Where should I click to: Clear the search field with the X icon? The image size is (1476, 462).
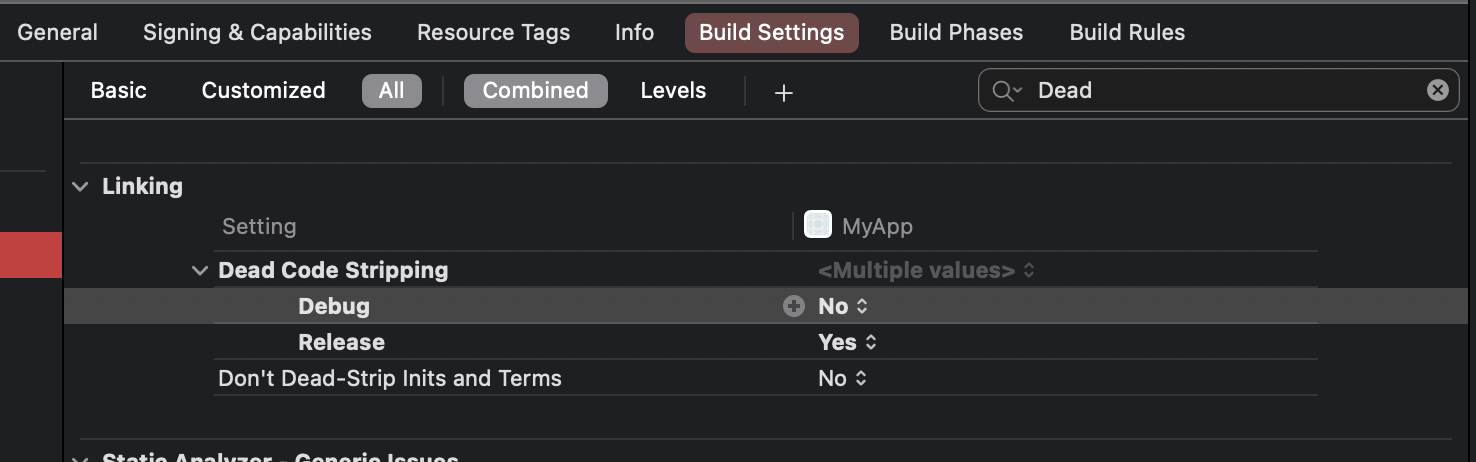pos(1437,90)
